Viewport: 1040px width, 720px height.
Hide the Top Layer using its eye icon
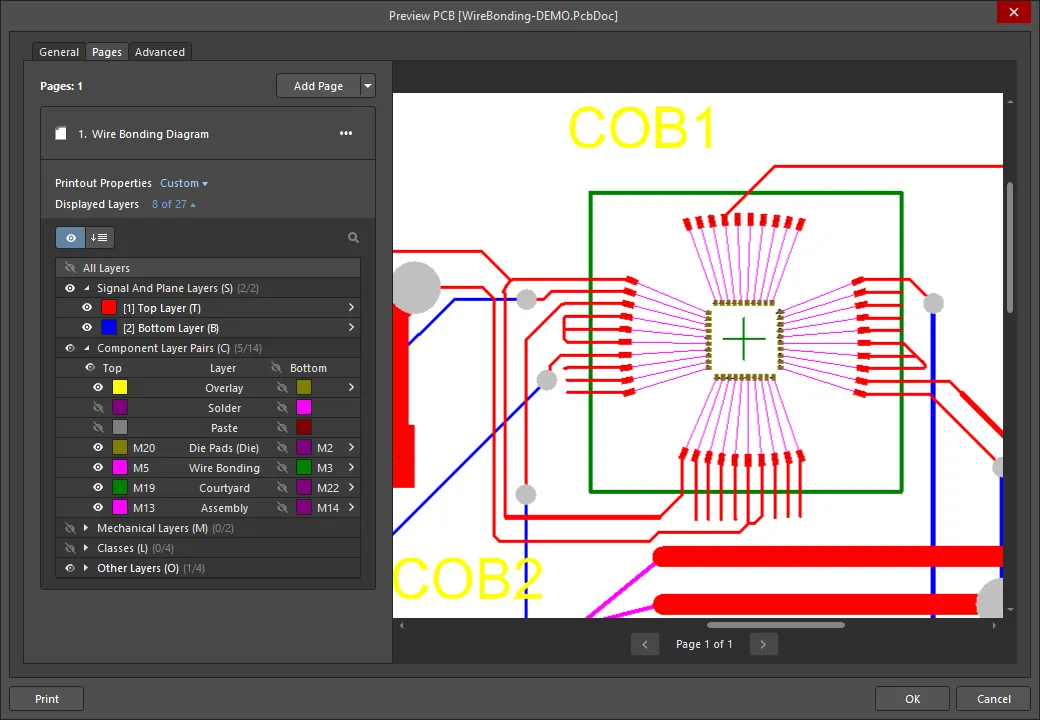point(87,308)
